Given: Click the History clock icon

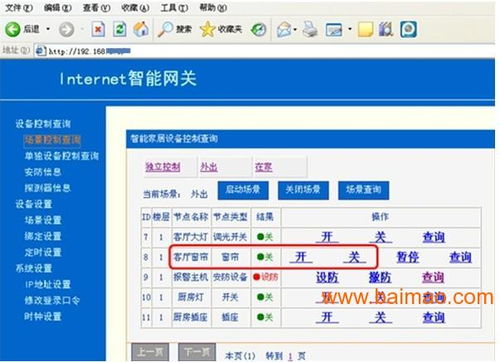Looking at the screenshot, I should click(258, 30).
